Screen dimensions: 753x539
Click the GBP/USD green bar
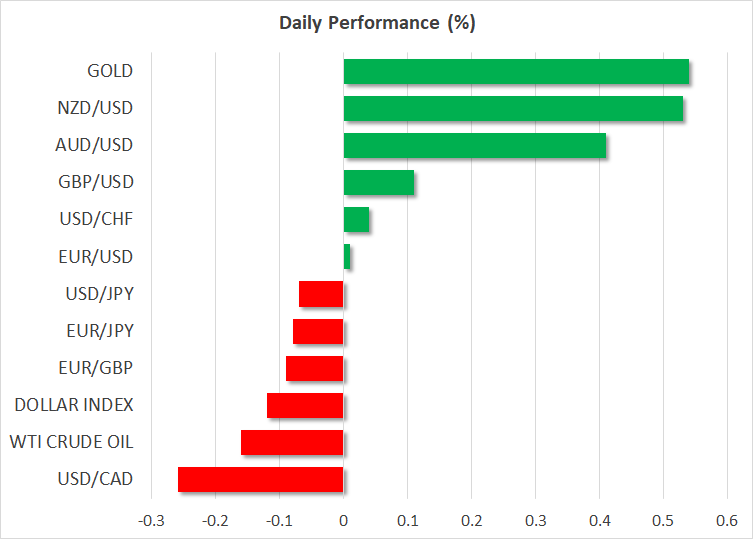379,183
